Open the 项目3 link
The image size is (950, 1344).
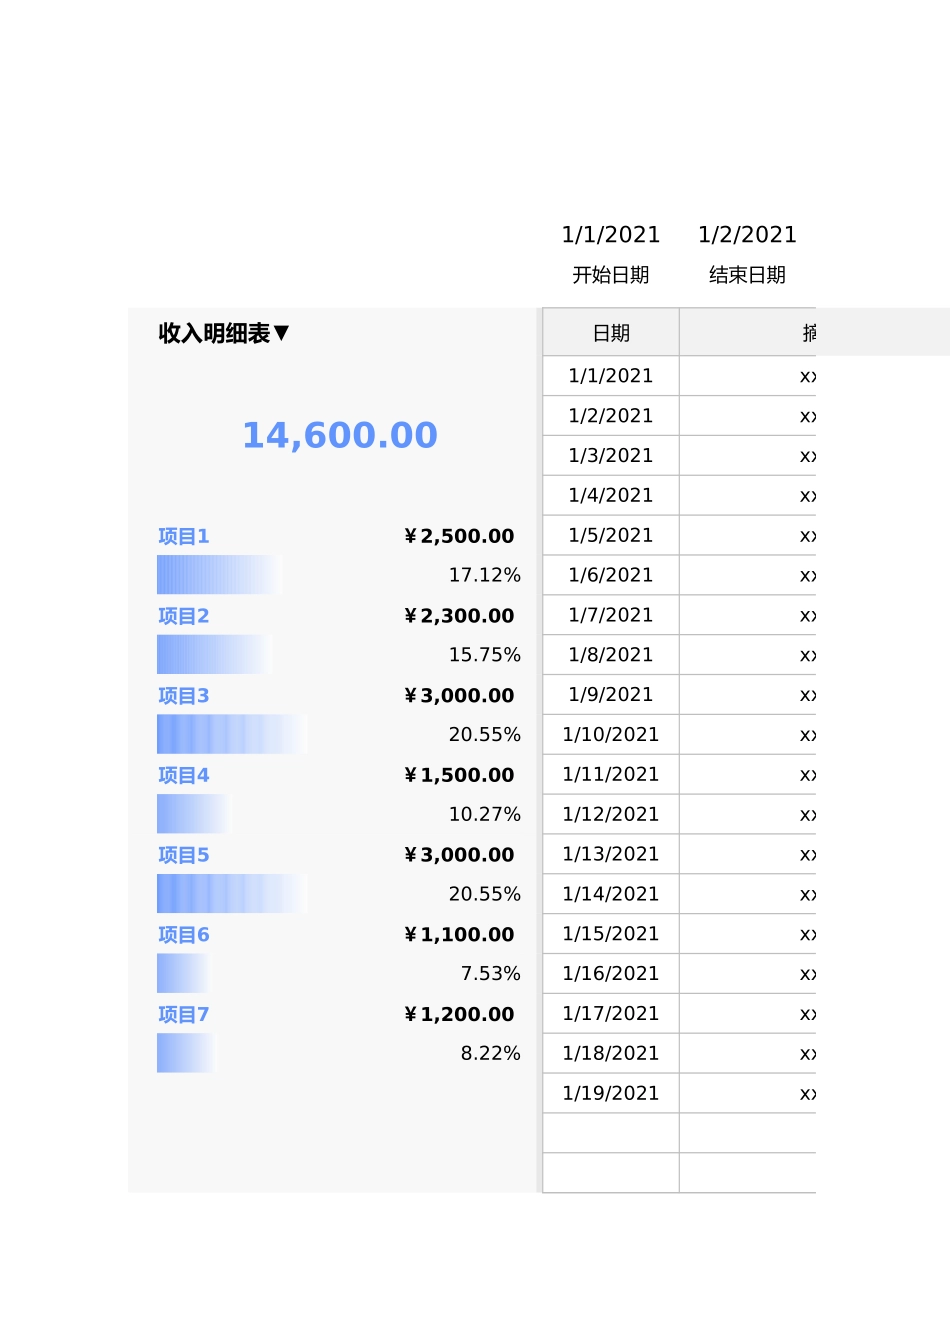pos(184,696)
